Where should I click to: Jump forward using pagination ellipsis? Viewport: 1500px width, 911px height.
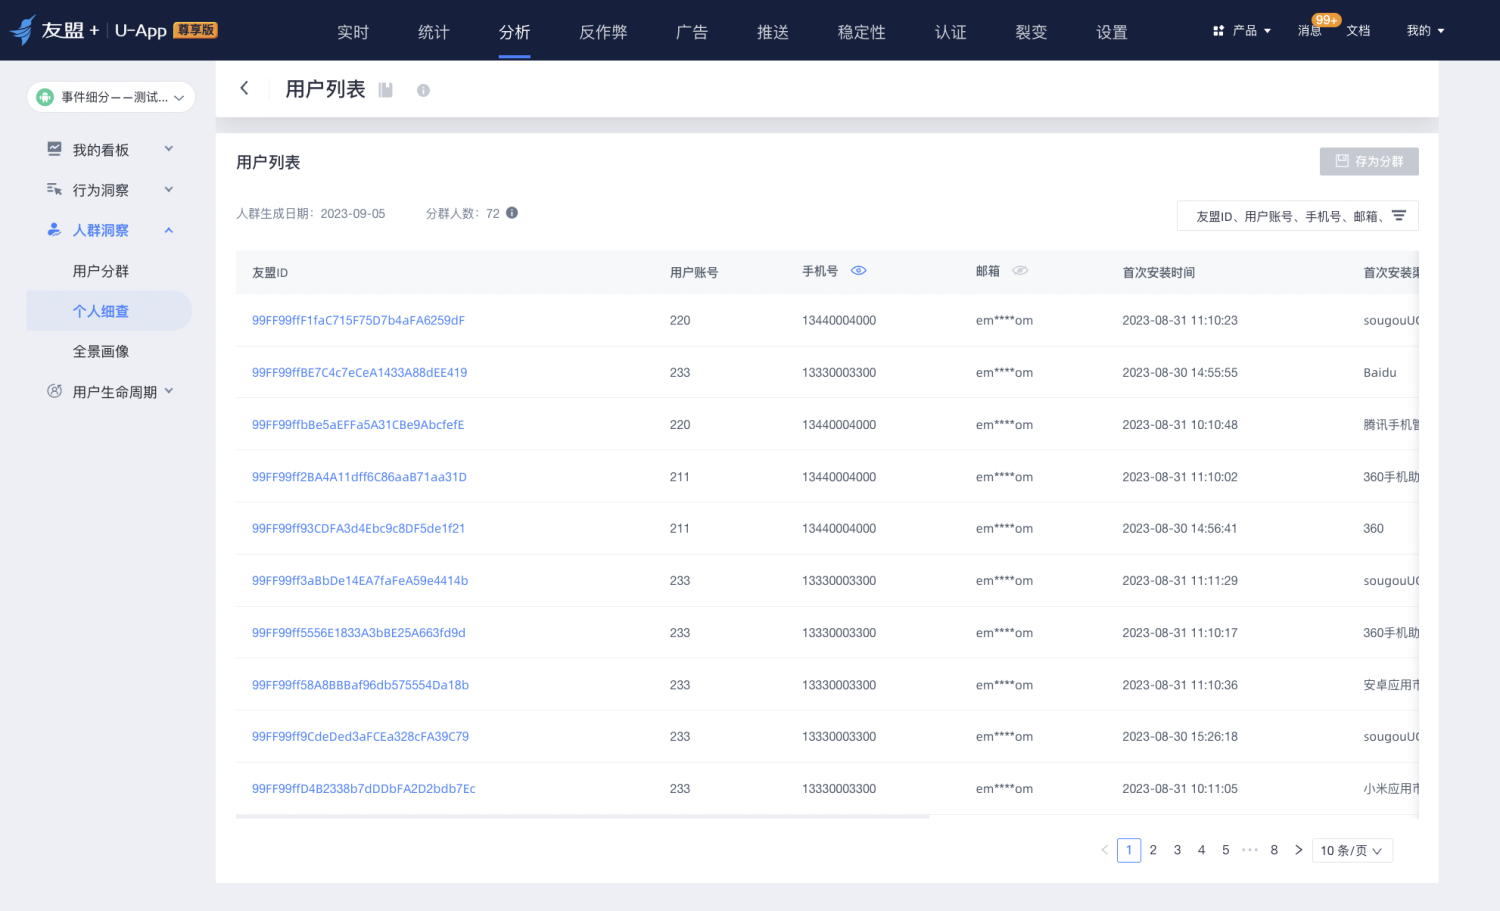tap(1250, 850)
